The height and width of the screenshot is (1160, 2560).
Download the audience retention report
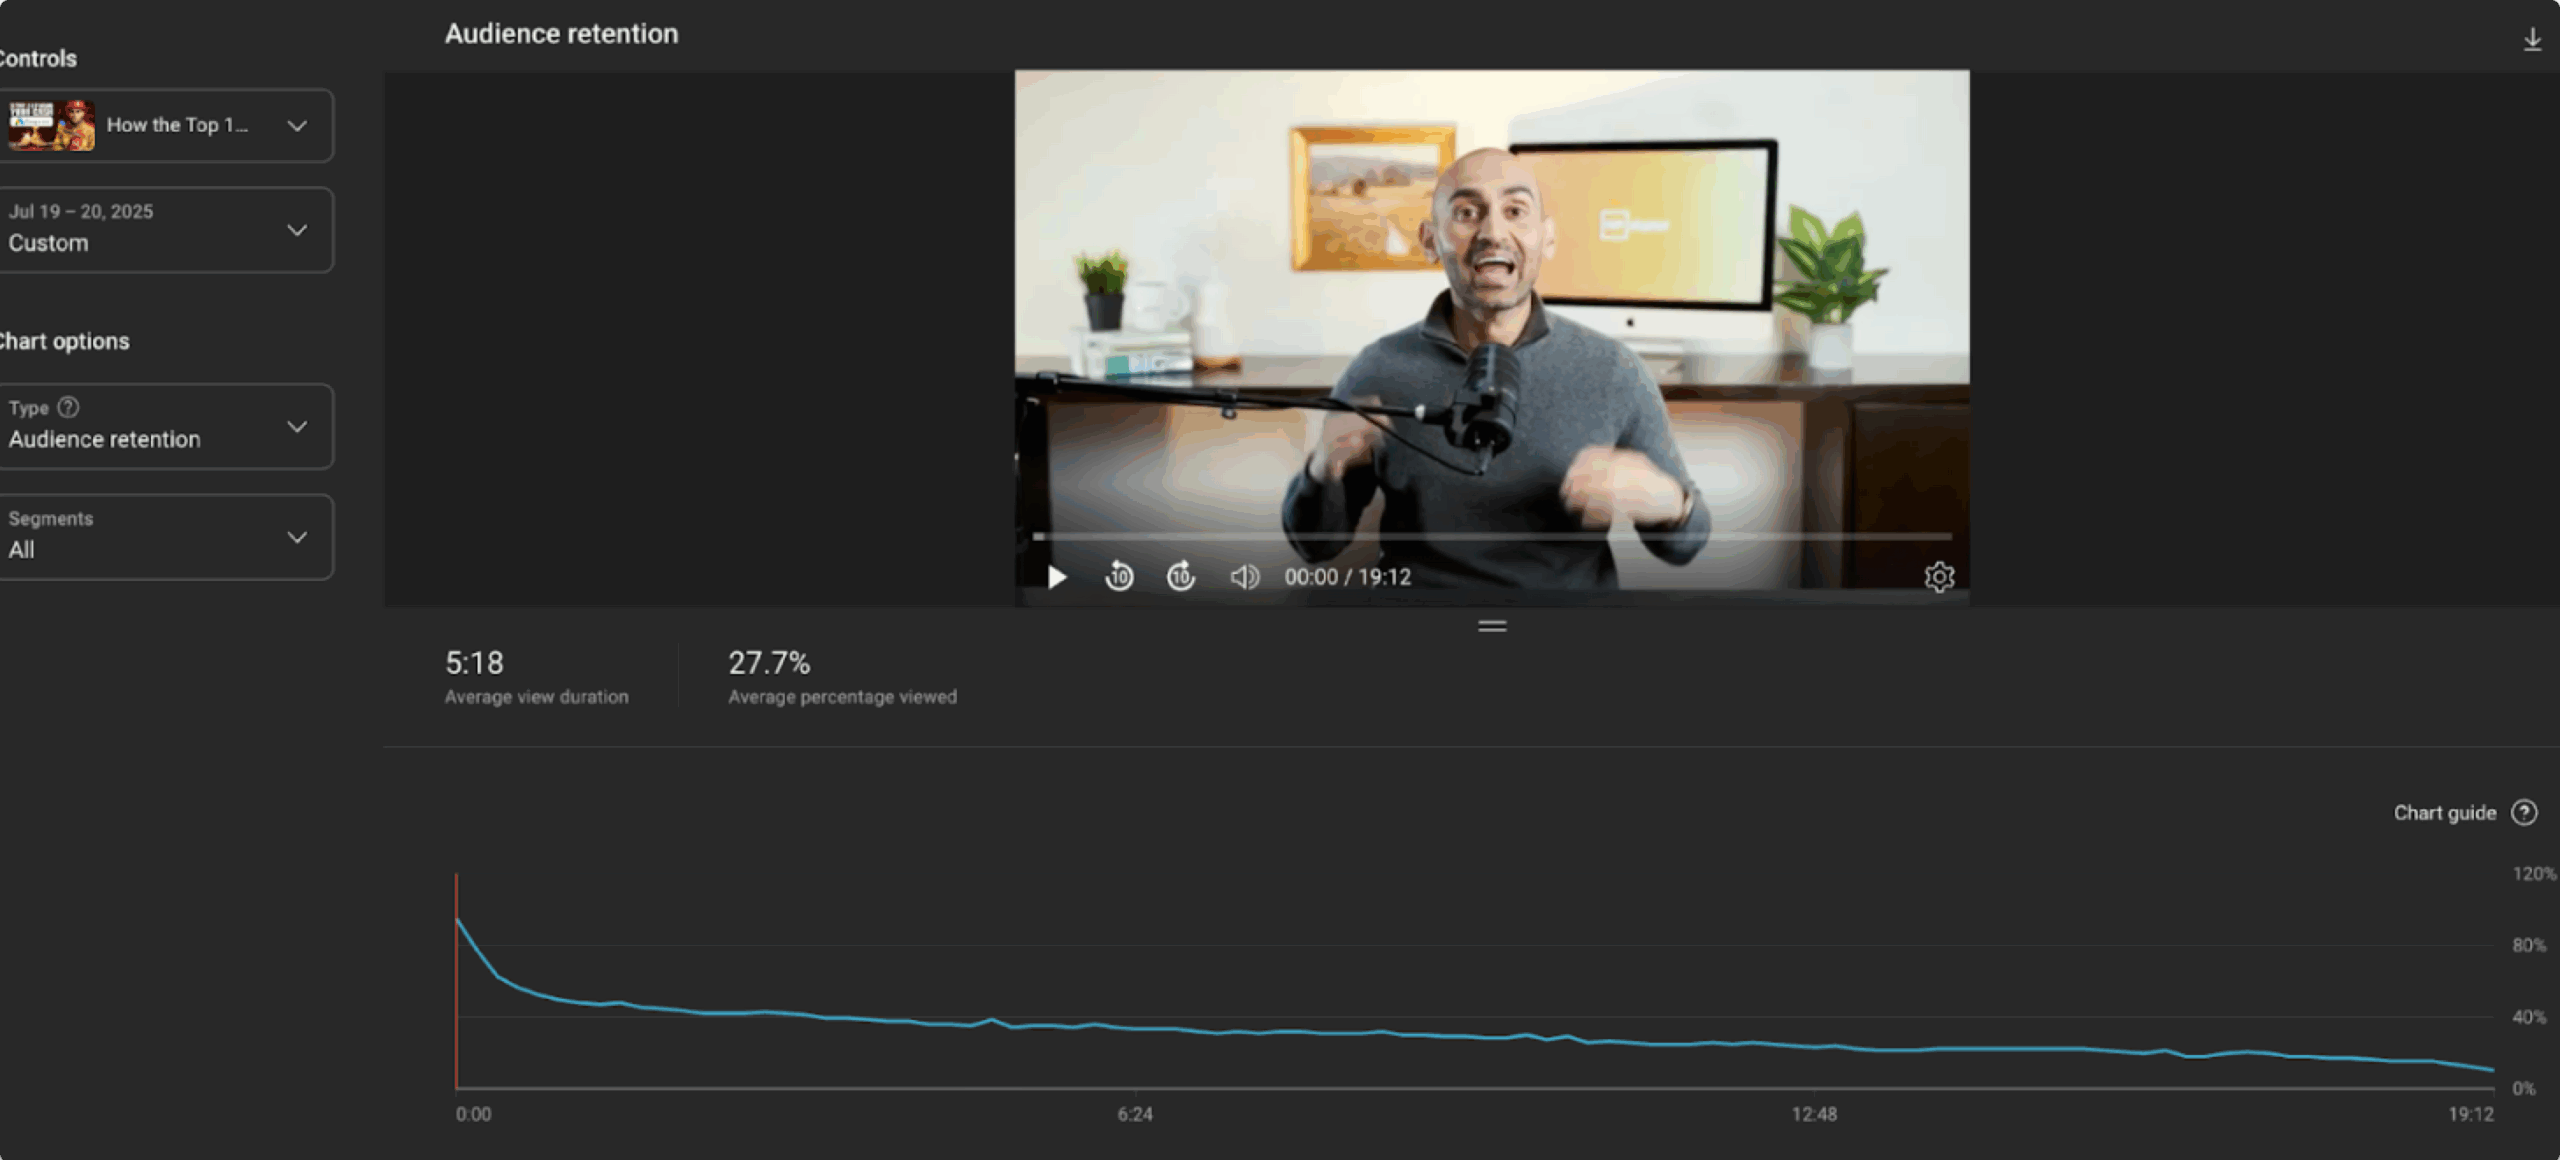coord(2532,40)
